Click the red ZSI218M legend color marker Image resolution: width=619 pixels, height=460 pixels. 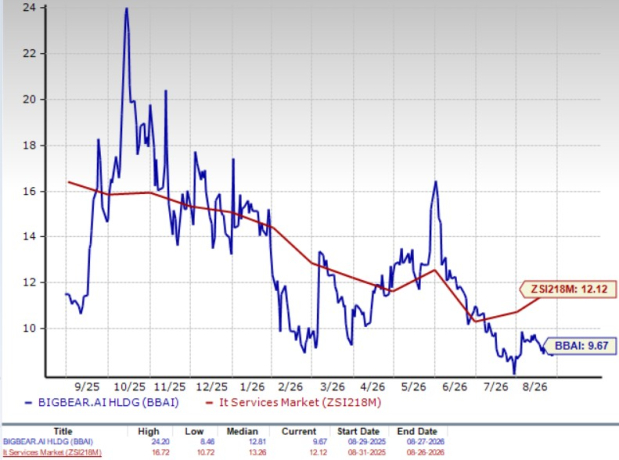click(210, 403)
